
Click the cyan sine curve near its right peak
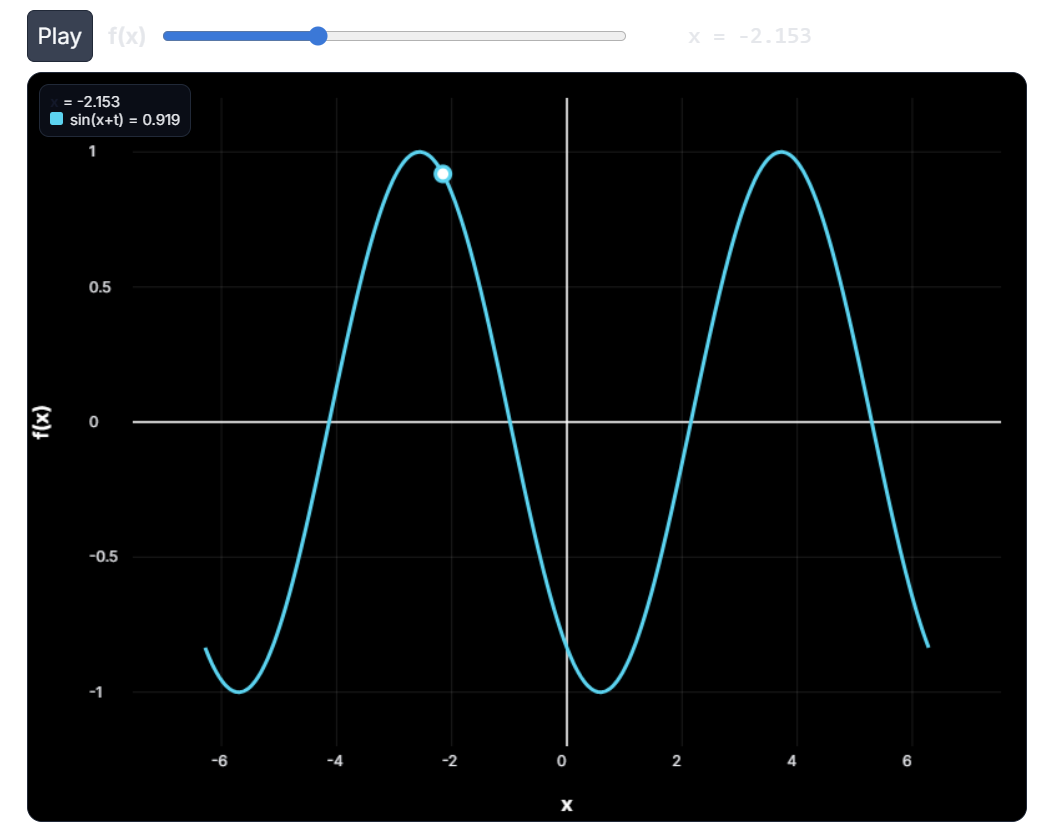781,153
